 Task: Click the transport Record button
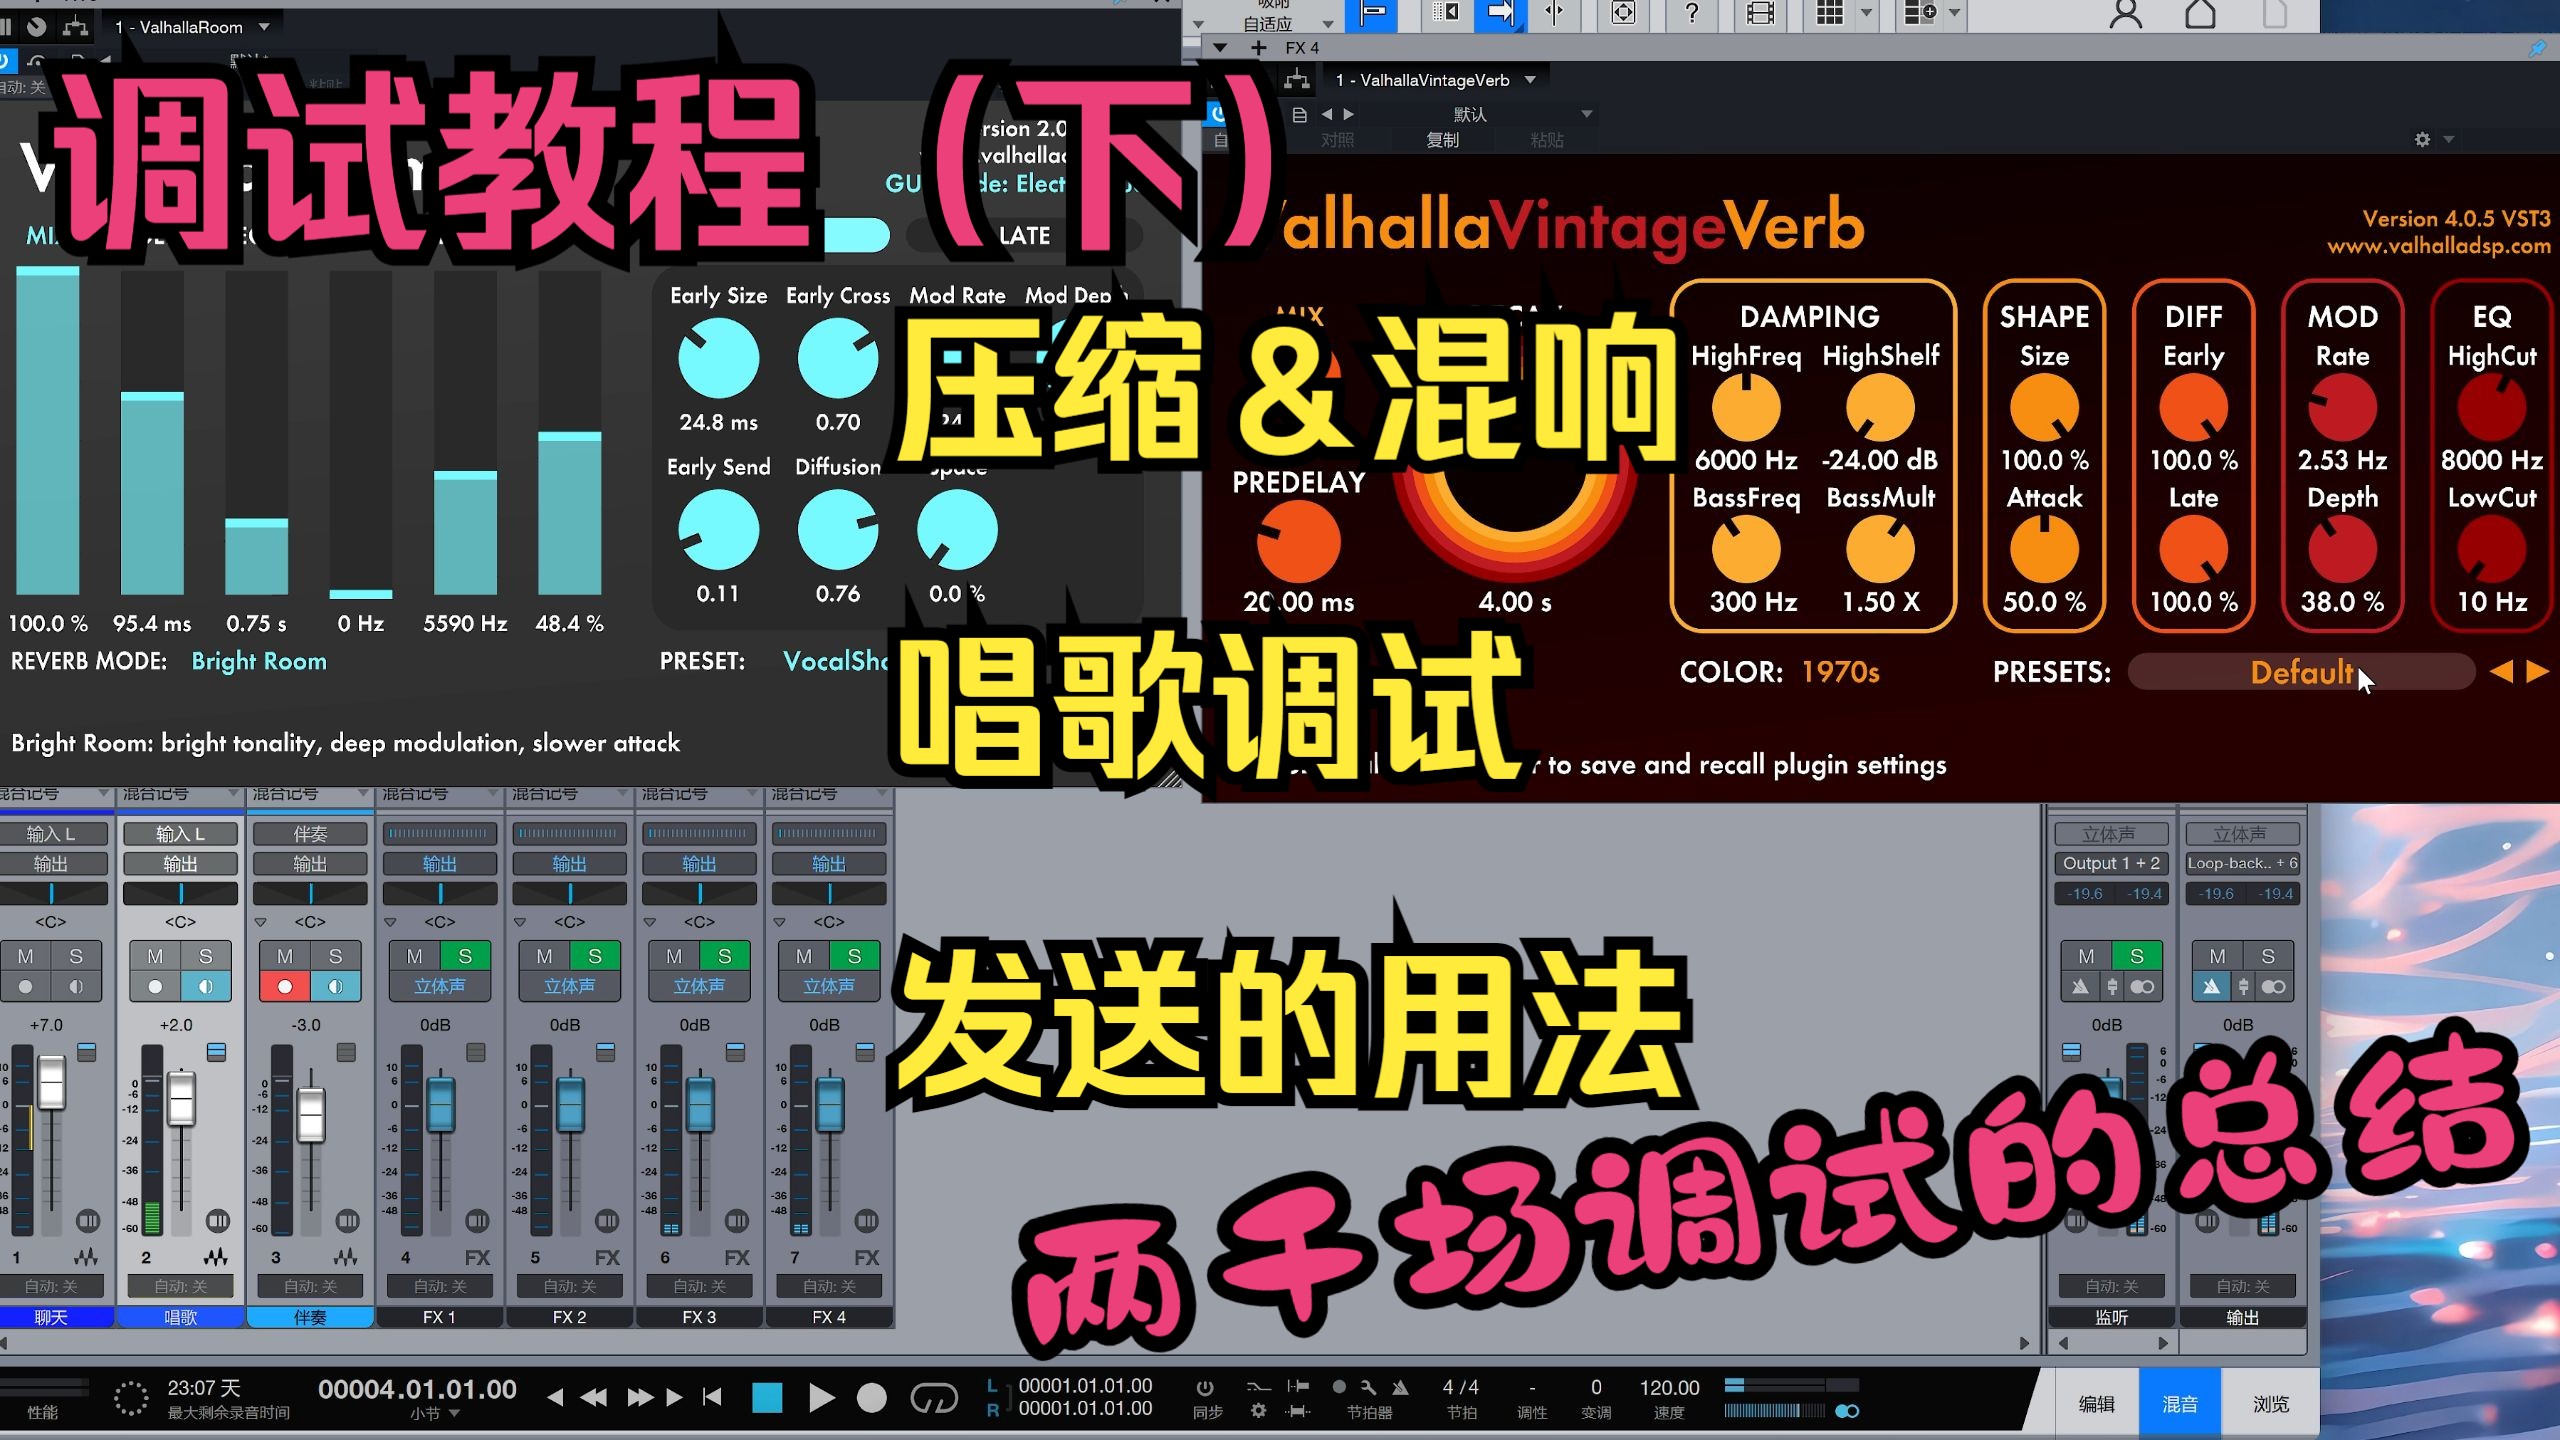(x=872, y=1397)
